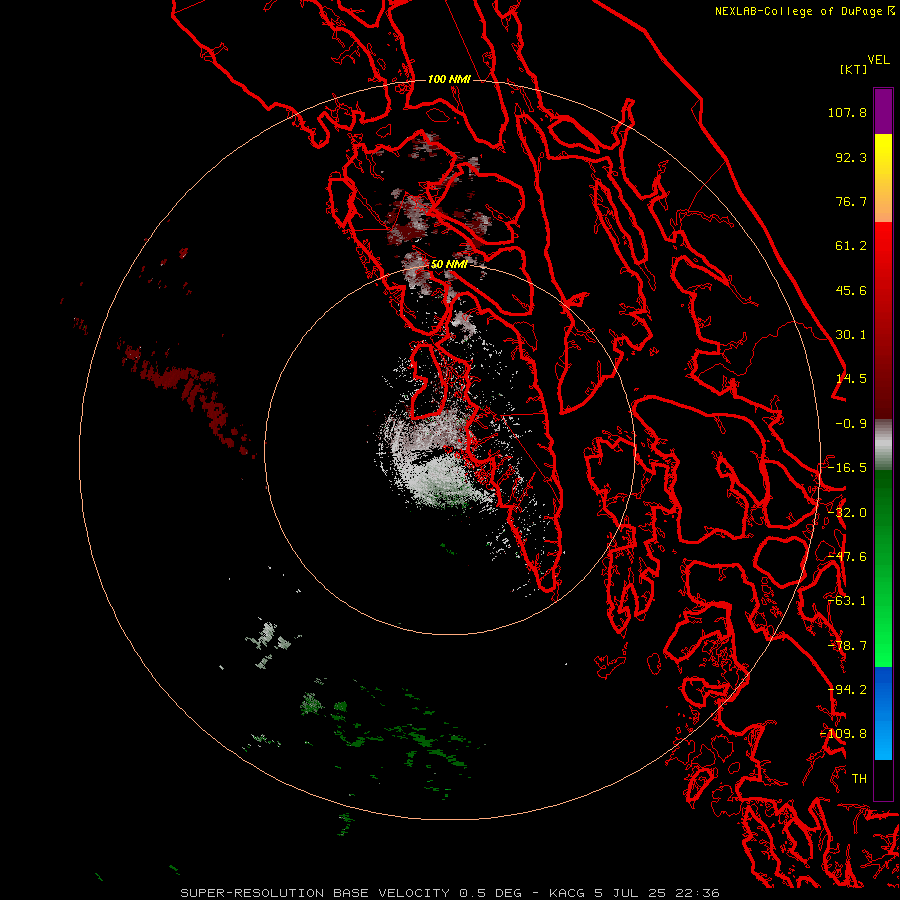Click the -32.0 velocity scale value

(x=847, y=513)
